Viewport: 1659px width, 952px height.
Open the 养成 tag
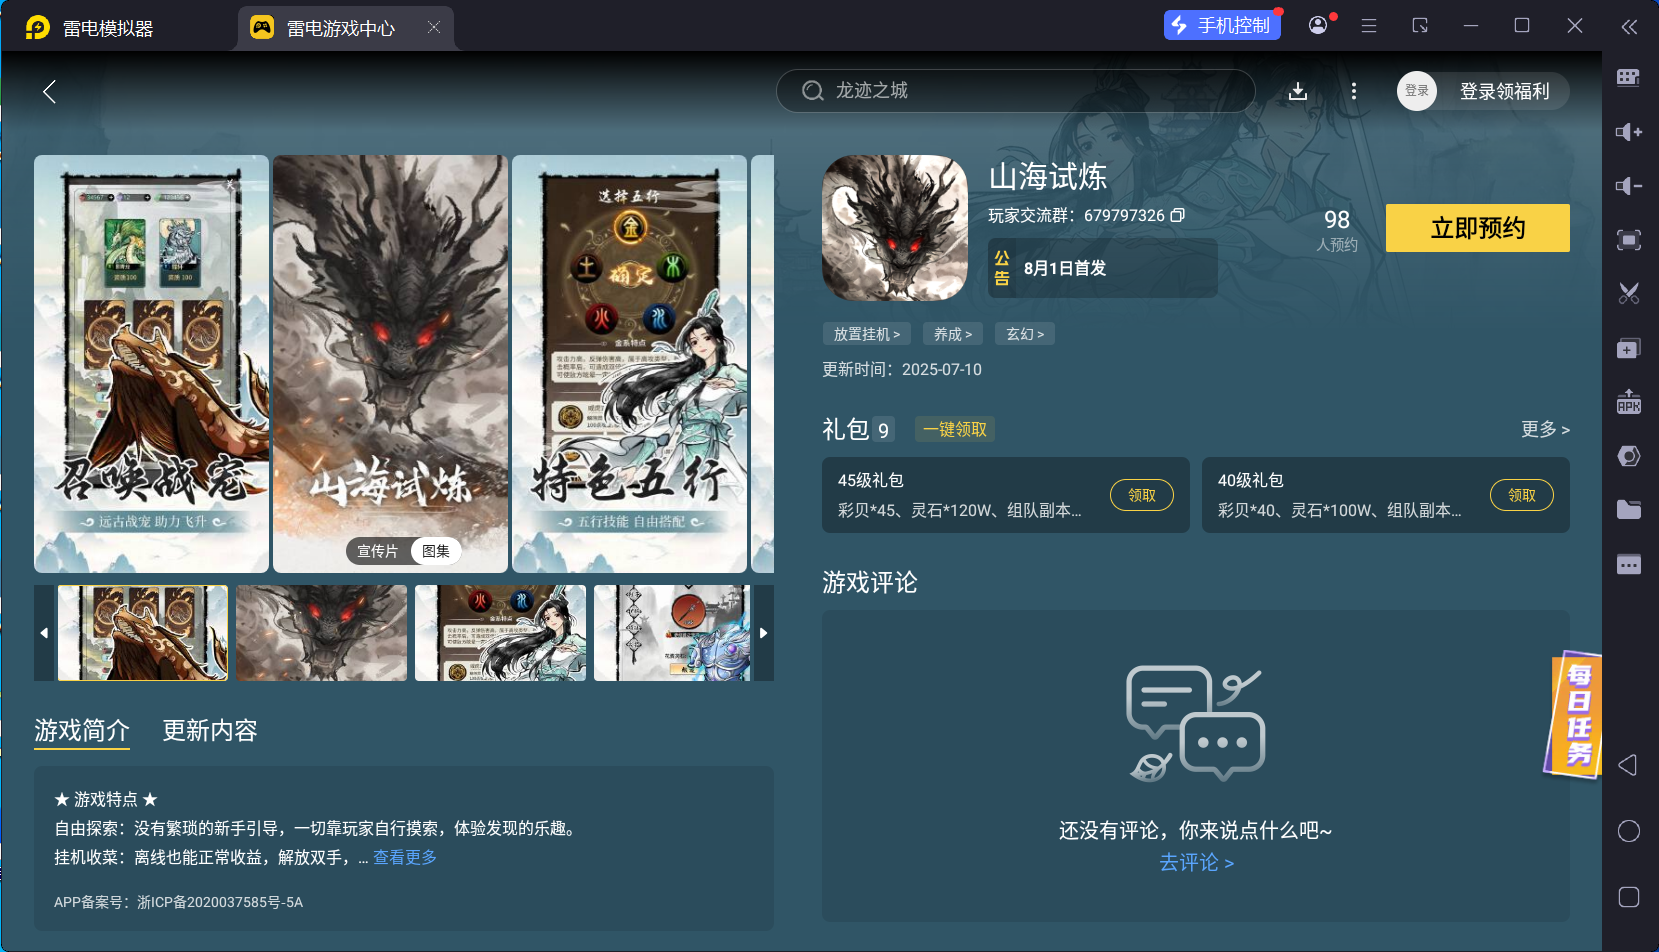[x=953, y=334]
